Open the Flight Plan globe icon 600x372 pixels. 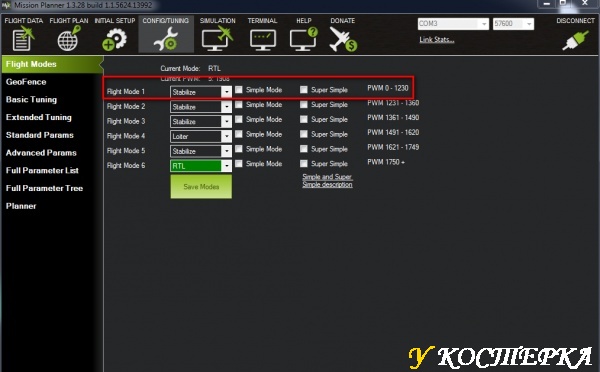pos(69,38)
